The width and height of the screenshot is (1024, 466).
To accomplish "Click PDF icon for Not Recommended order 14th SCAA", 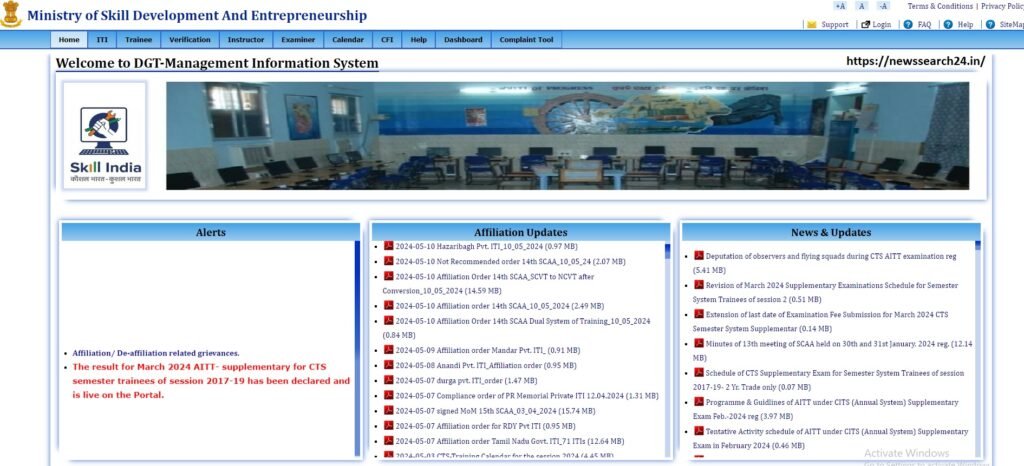I will click(389, 260).
